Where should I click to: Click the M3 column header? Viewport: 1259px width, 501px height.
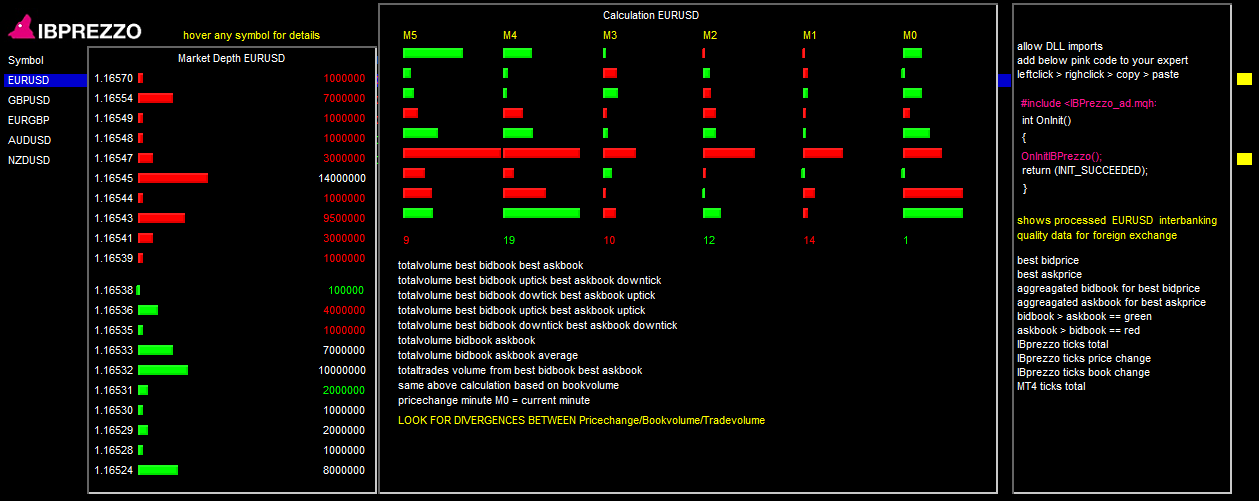[610, 36]
